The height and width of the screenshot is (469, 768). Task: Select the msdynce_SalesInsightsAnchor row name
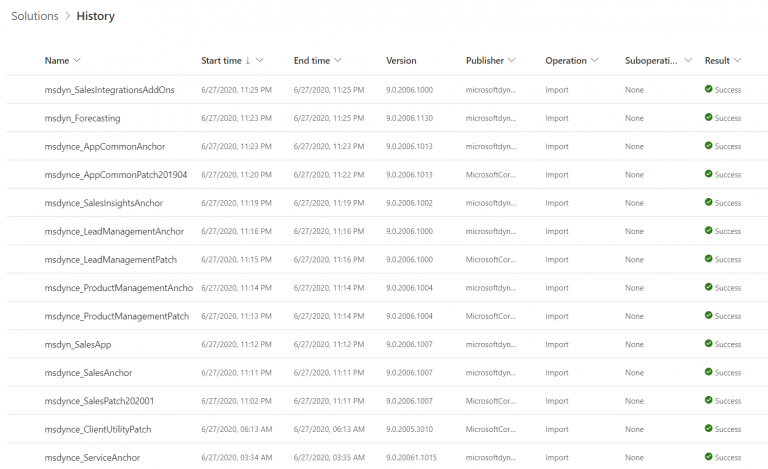point(103,203)
